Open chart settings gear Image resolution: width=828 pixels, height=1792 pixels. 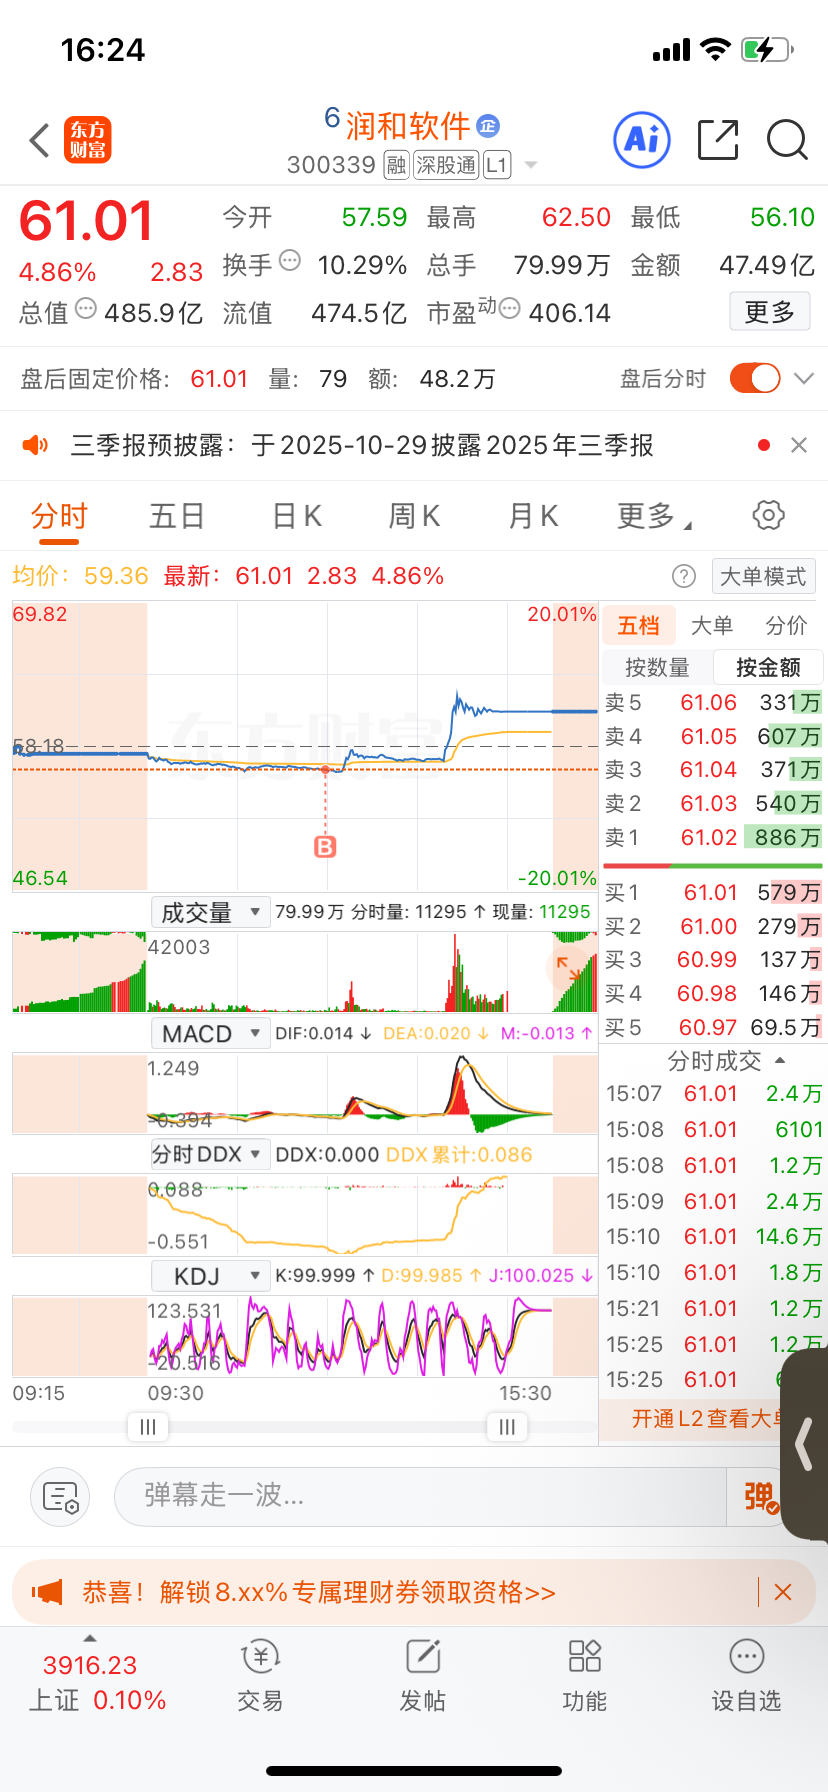coord(768,516)
